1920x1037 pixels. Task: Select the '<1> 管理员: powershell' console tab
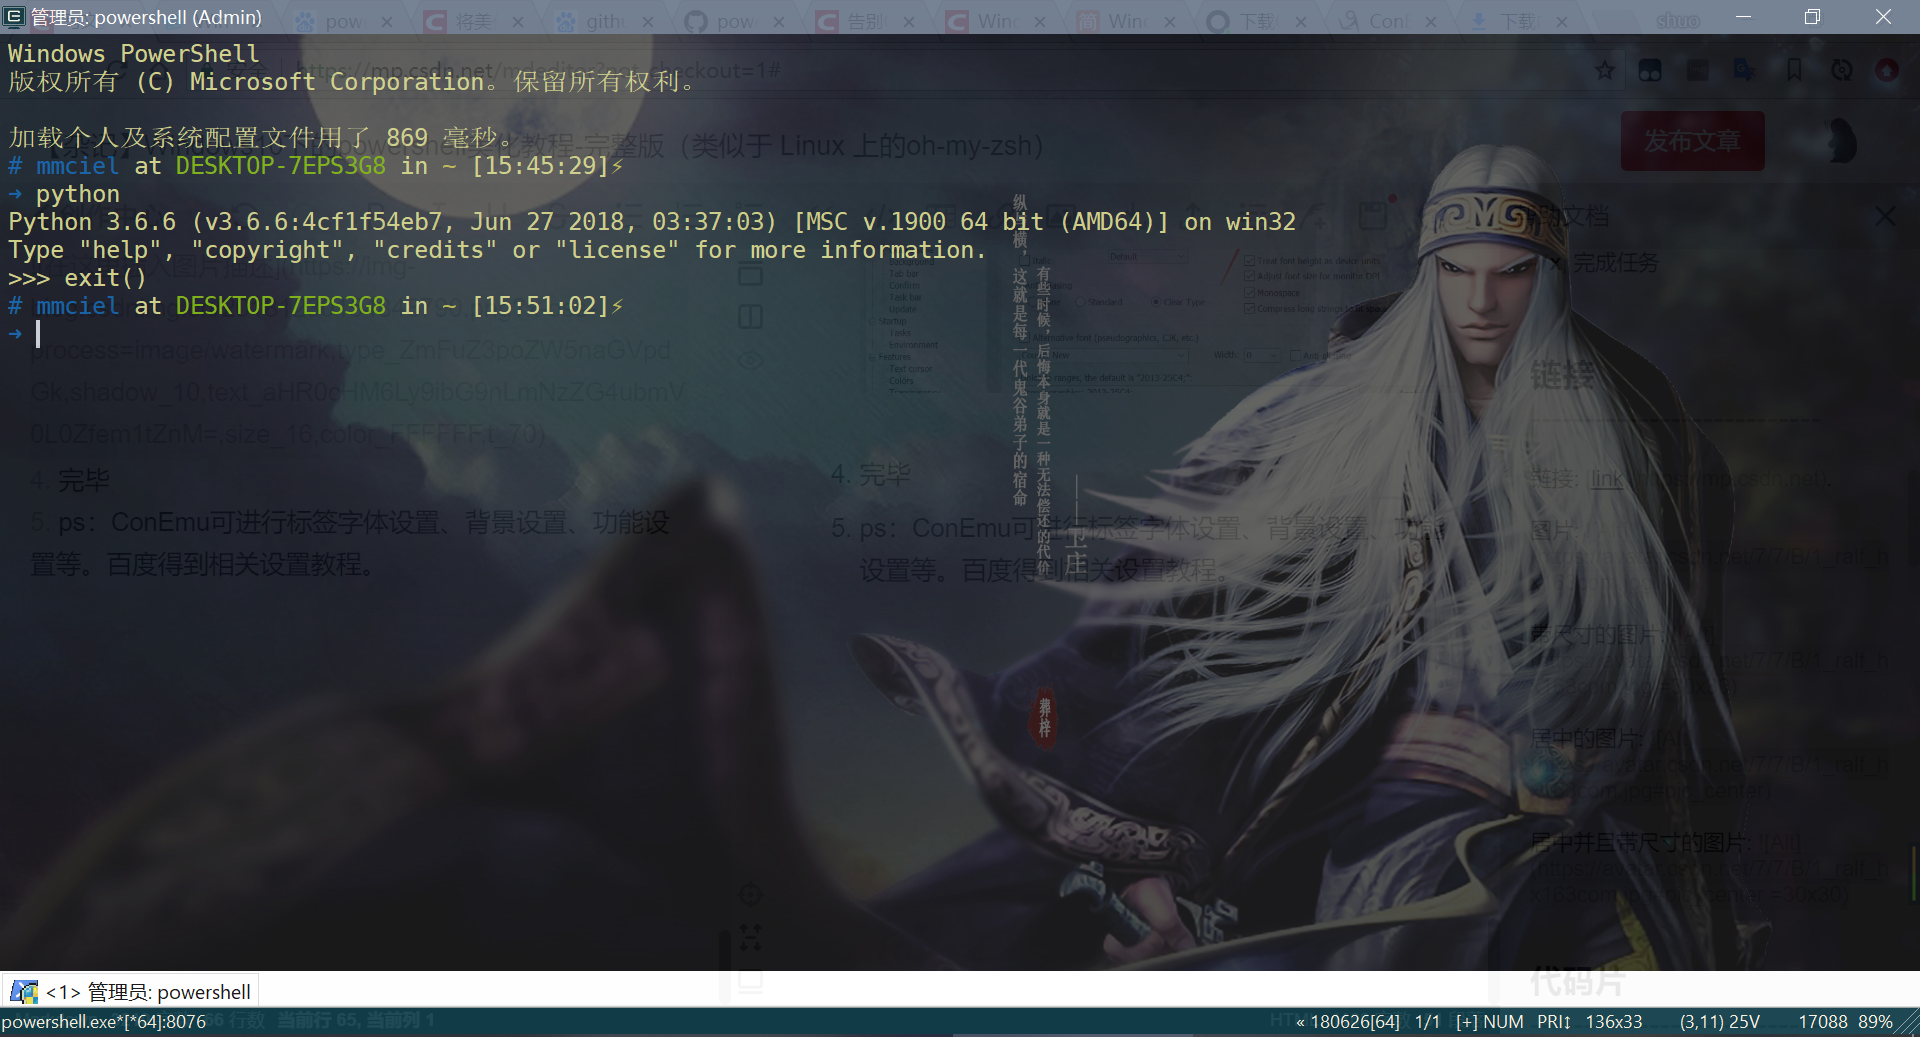130,991
